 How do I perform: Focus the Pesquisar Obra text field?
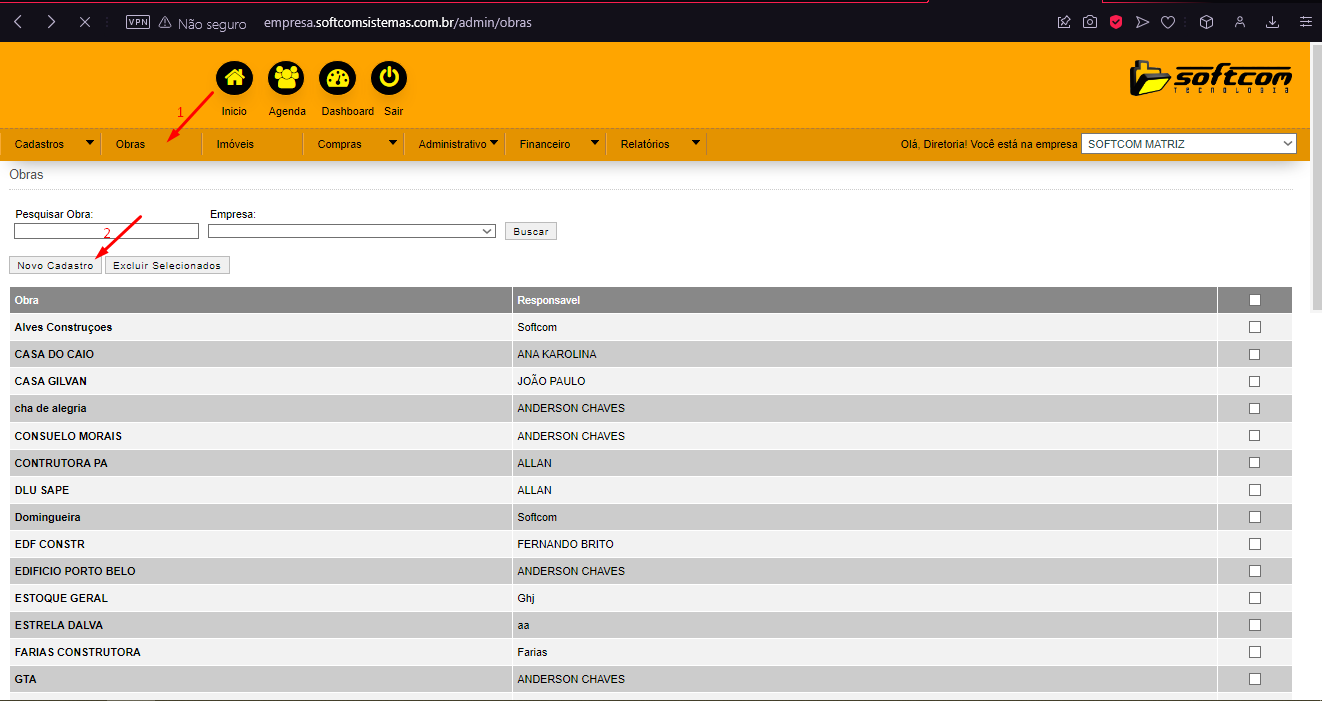click(x=106, y=231)
